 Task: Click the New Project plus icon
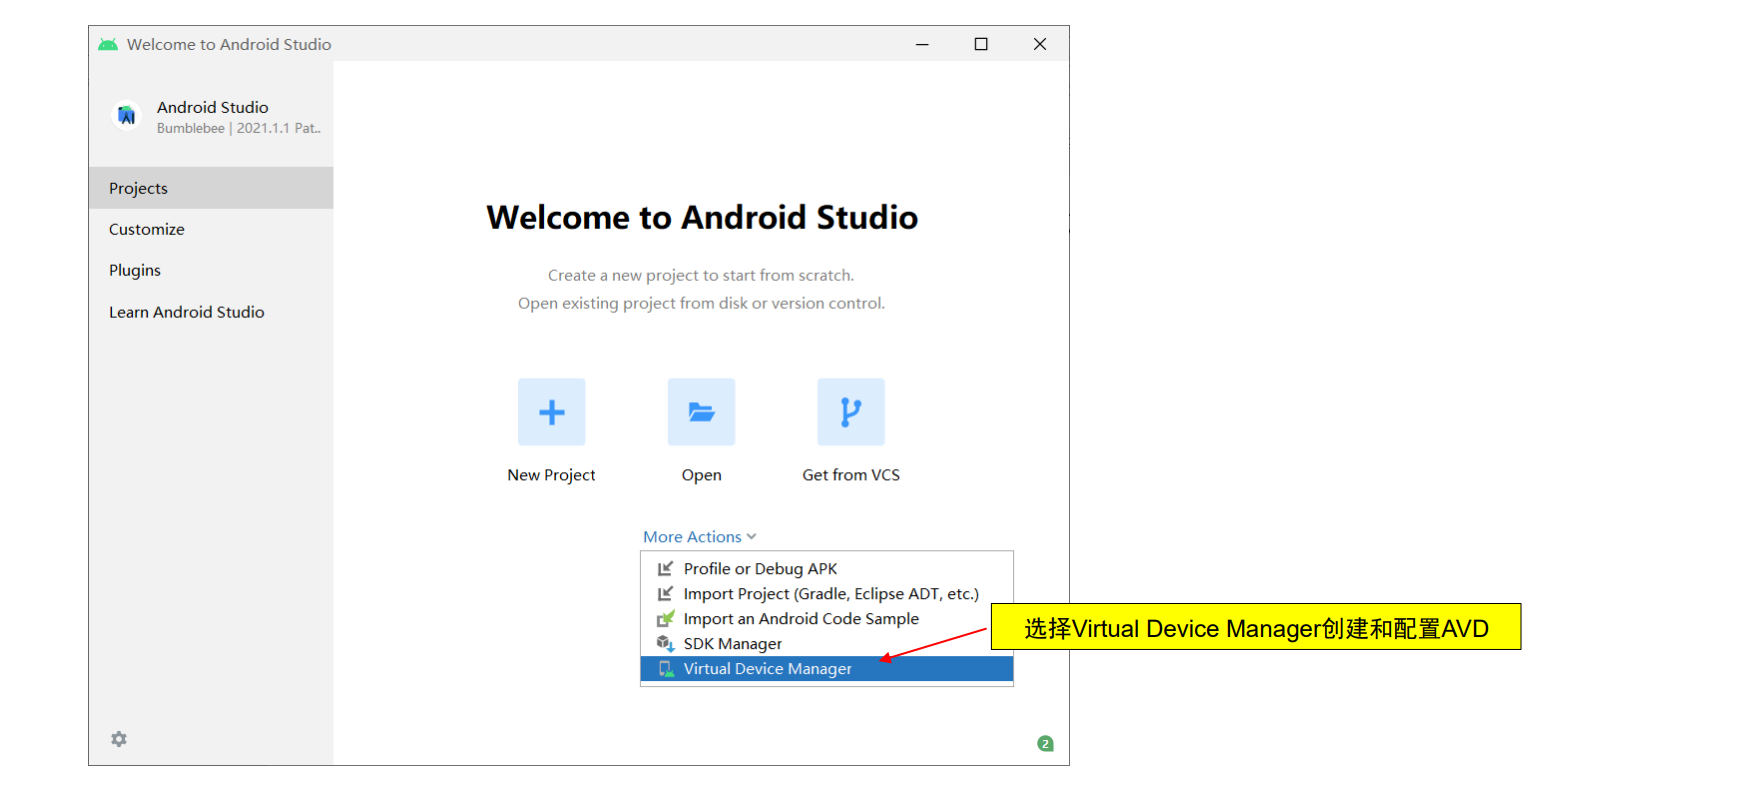point(551,412)
